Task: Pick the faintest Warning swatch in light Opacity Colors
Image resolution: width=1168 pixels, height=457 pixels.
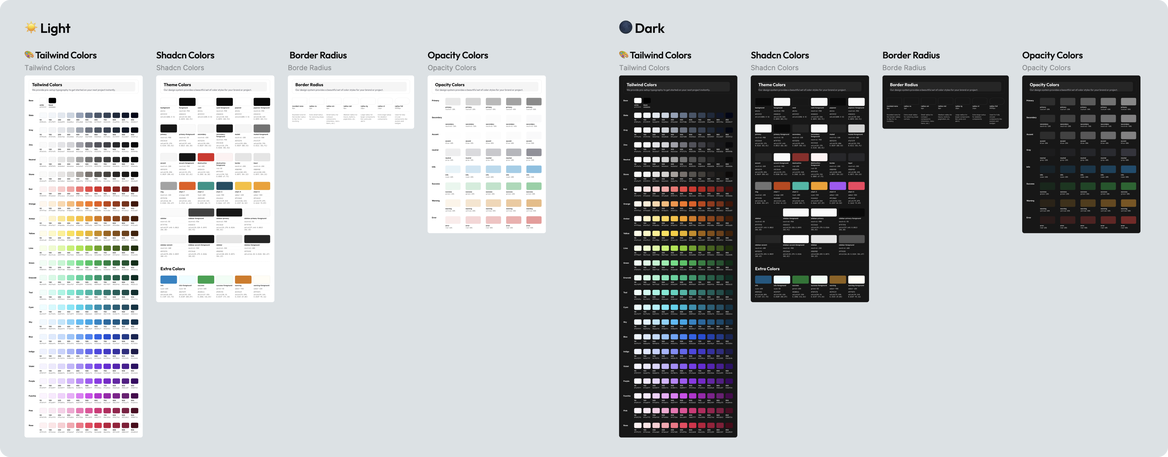Action: click(453, 203)
